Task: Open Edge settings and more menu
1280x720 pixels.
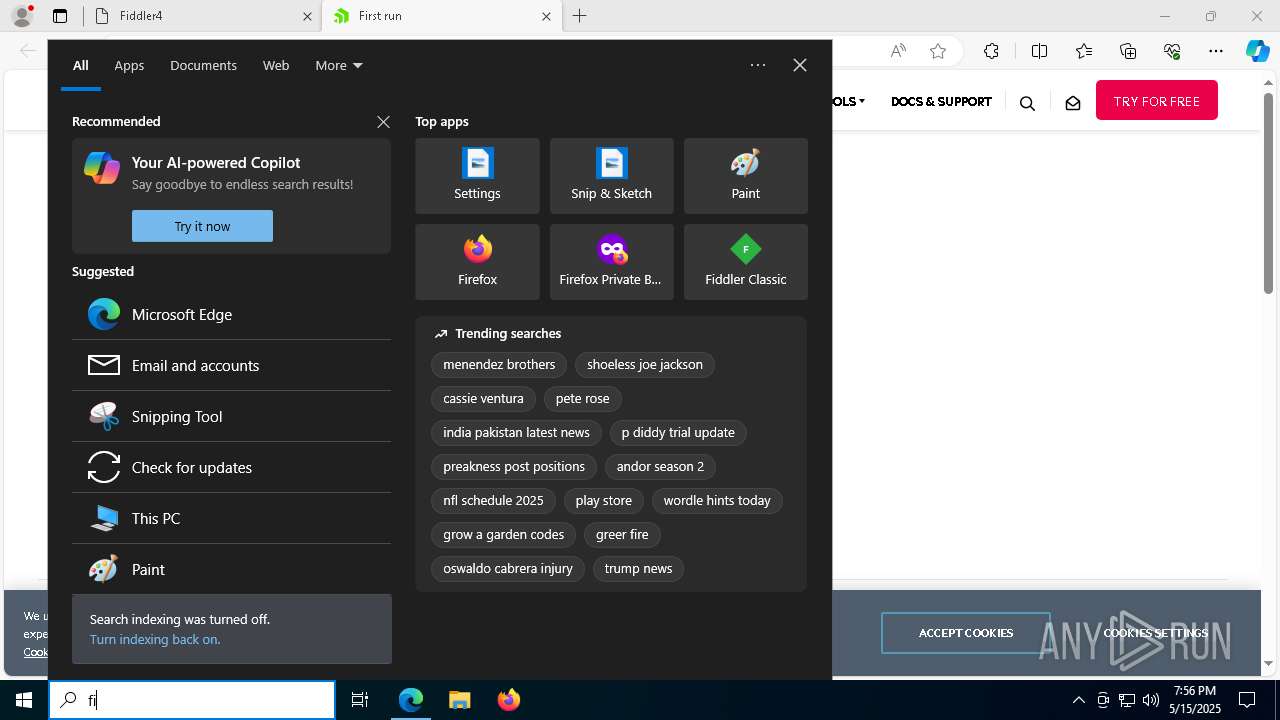Action: (x=1216, y=51)
